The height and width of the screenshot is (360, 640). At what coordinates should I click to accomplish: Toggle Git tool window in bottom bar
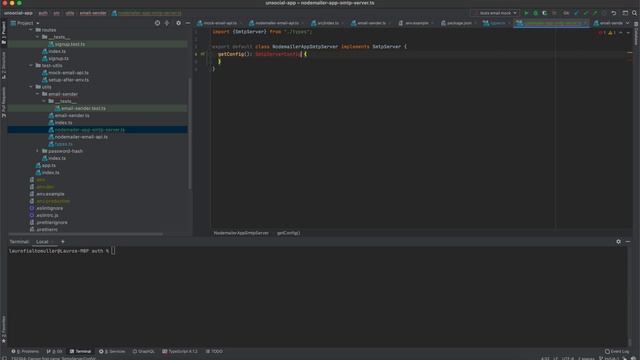tap(55, 351)
